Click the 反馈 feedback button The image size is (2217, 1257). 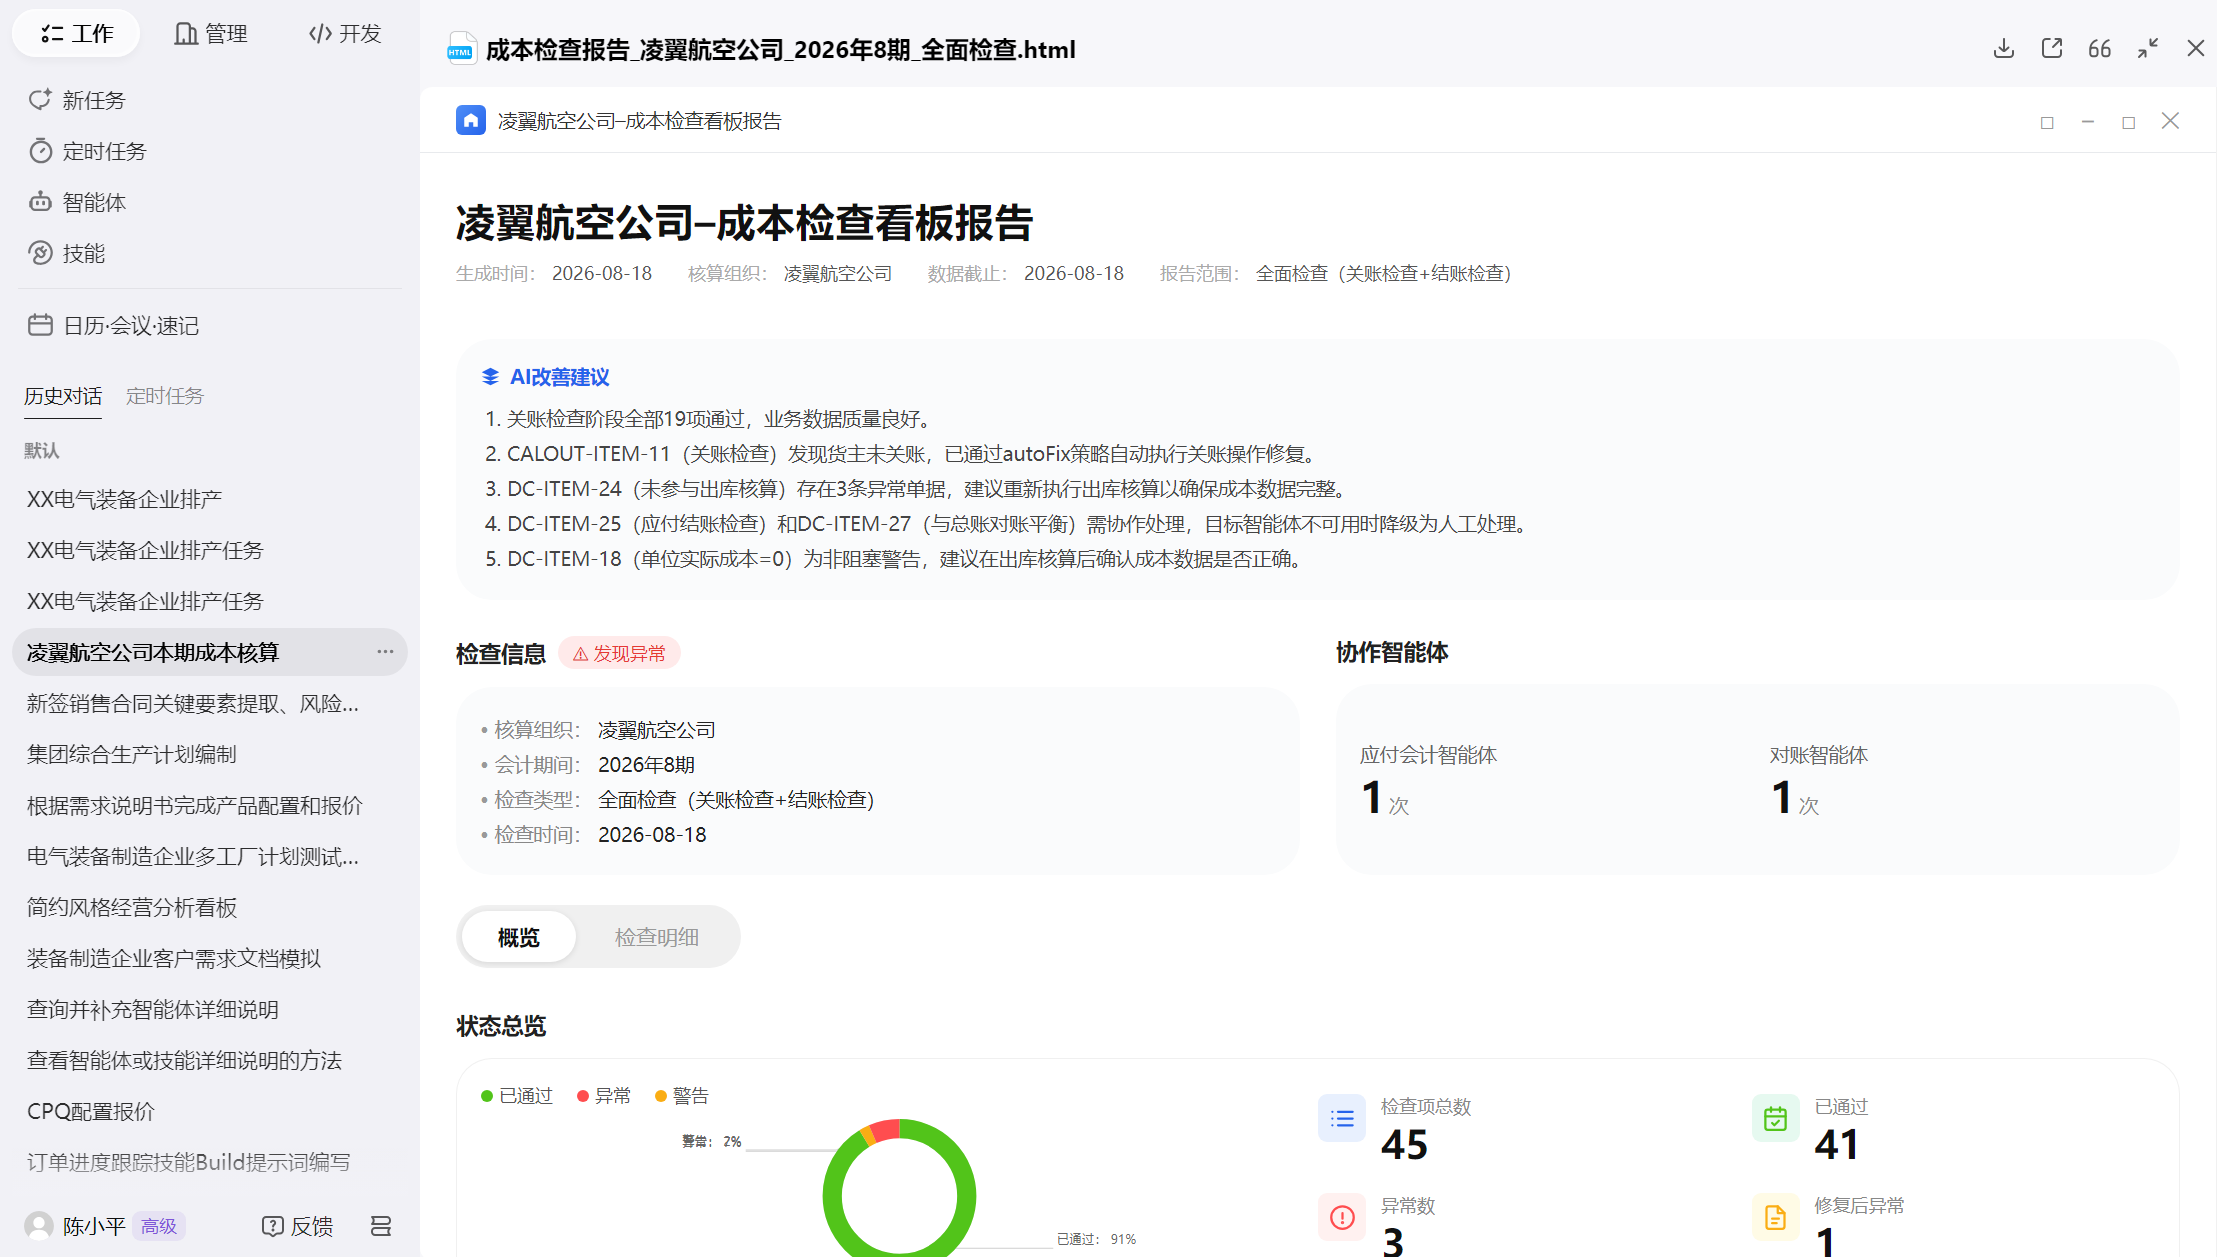point(297,1225)
